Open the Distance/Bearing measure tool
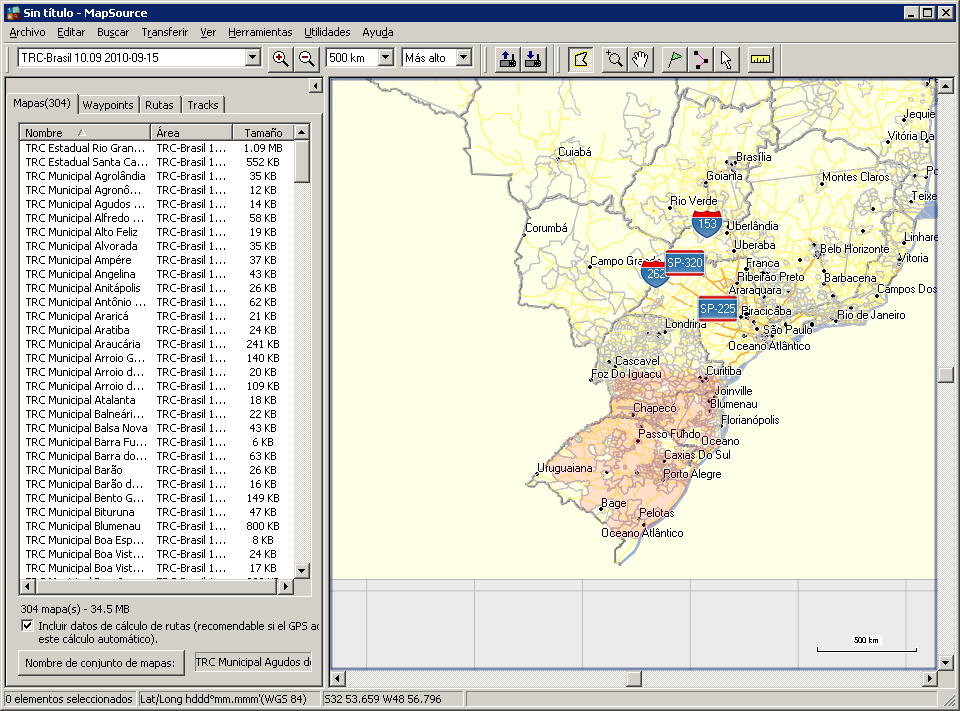This screenshot has width=960, height=711. (x=759, y=58)
